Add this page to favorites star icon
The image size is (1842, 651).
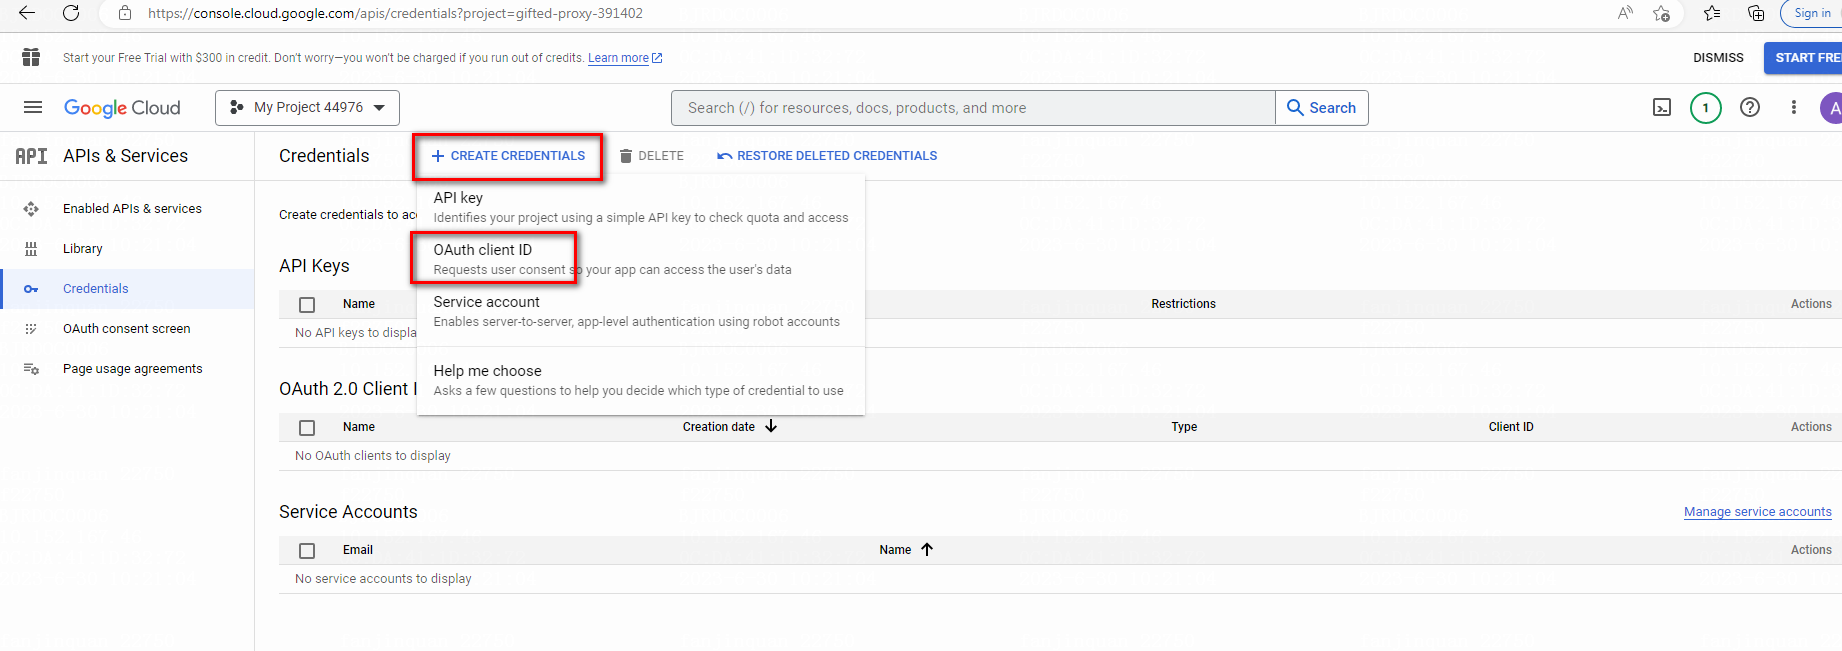(1661, 13)
